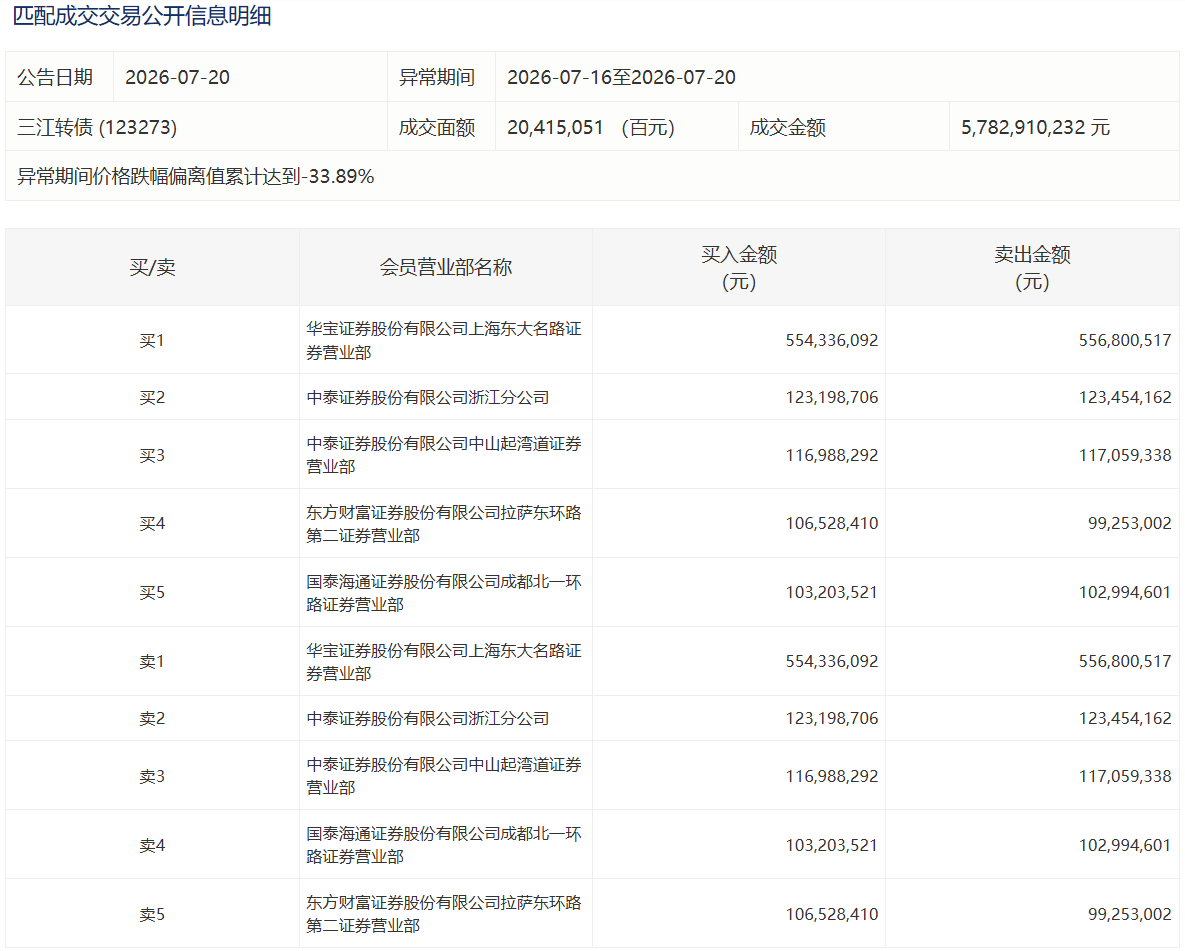The image size is (1185, 951).
Task: Select the 买3 row label
Action: [152, 456]
